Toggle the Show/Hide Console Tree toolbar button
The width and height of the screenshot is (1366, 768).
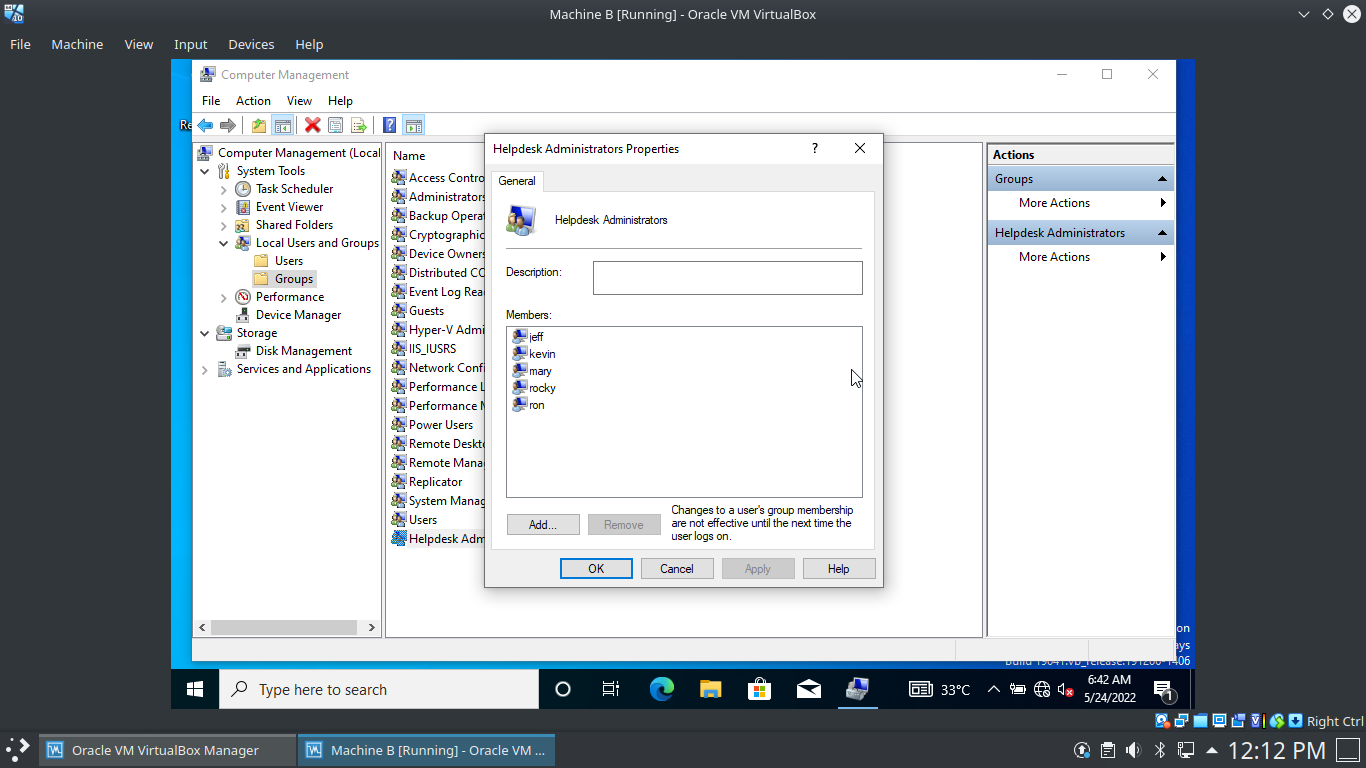[x=283, y=125]
